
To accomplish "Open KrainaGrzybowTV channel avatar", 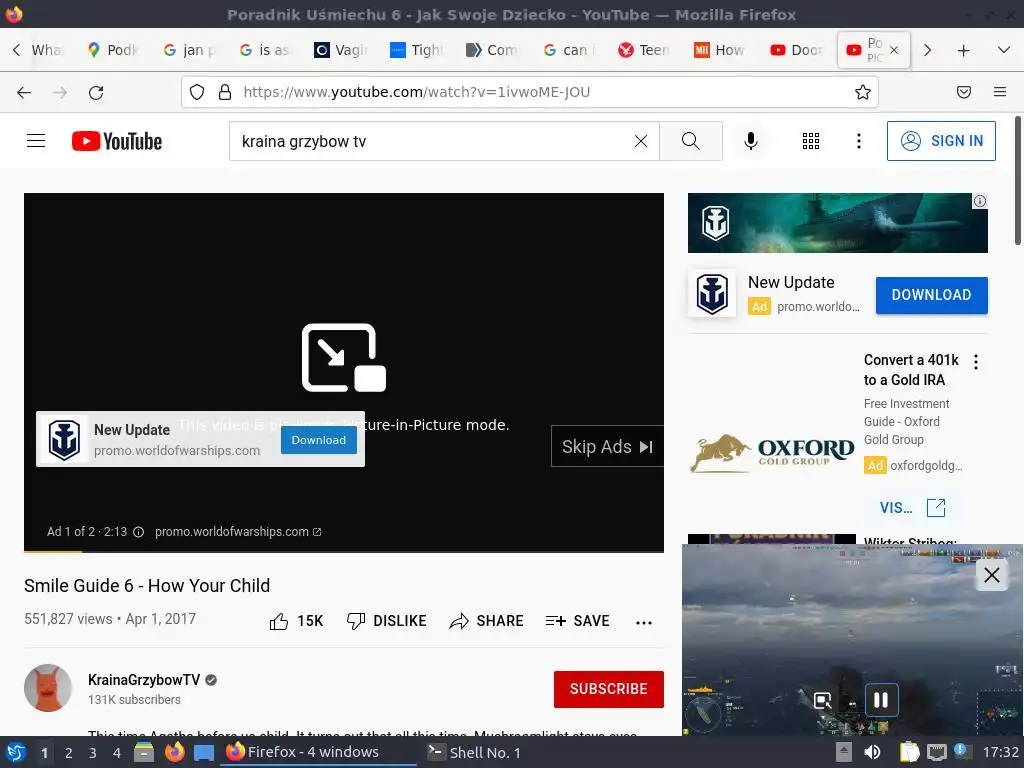I will point(48,688).
